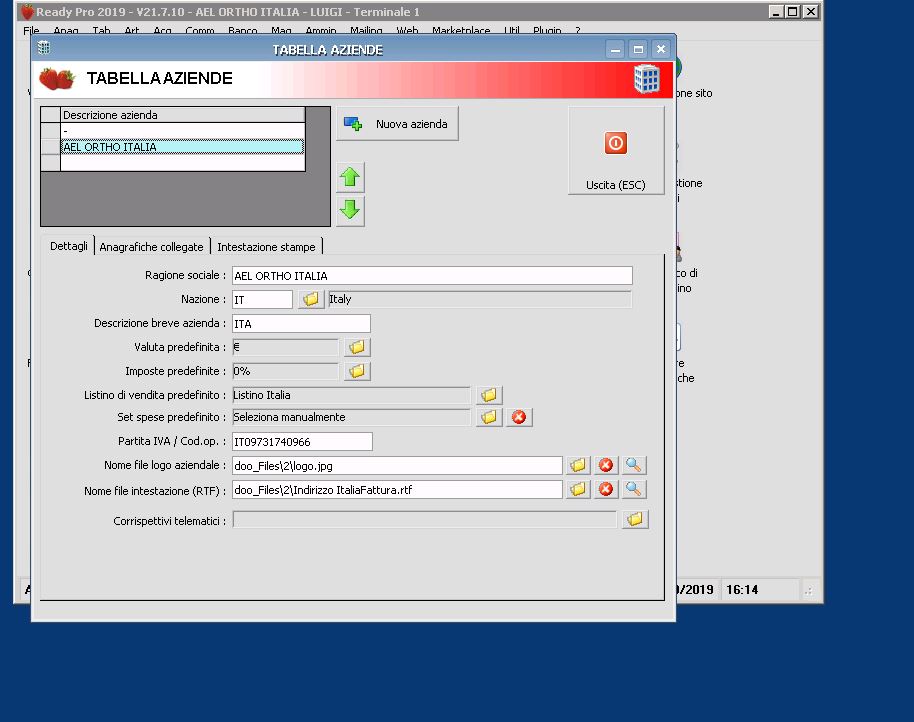Click the 0% Imposte predefinite value
Viewport: 914px width, 722px height.
285,371
